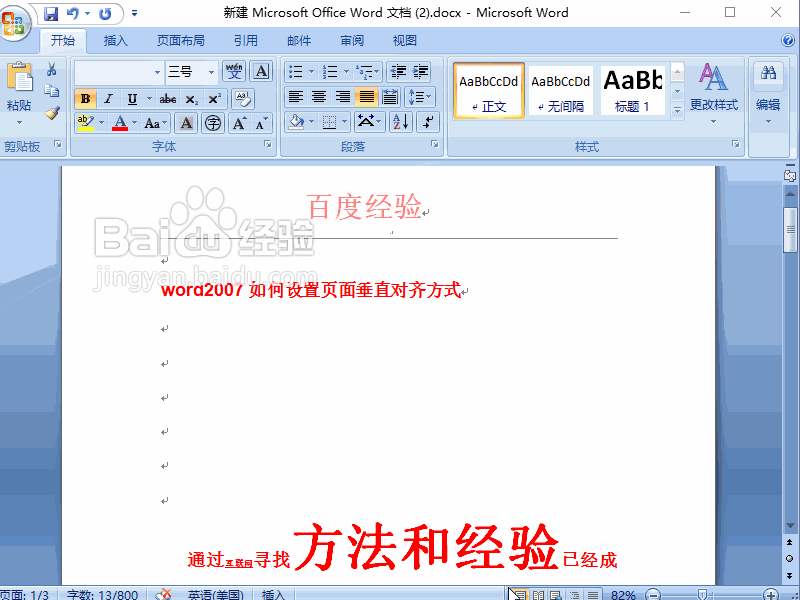Expand underline style dropdown arrow
Image resolution: width=800 pixels, height=600 pixels.
coord(149,98)
